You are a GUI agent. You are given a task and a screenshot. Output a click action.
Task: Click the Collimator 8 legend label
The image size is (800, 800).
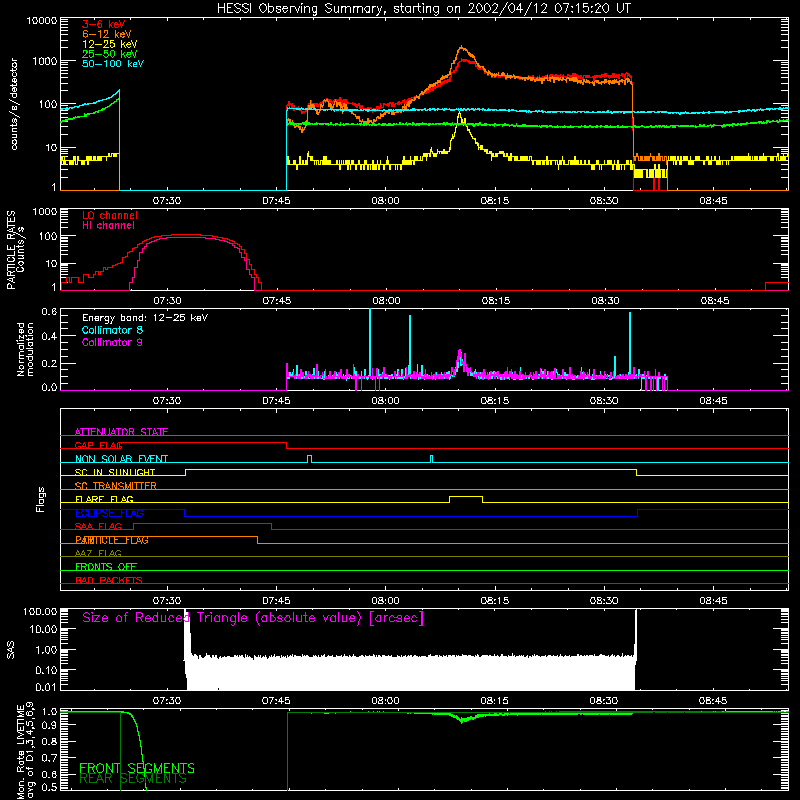pyautogui.click(x=112, y=330)
